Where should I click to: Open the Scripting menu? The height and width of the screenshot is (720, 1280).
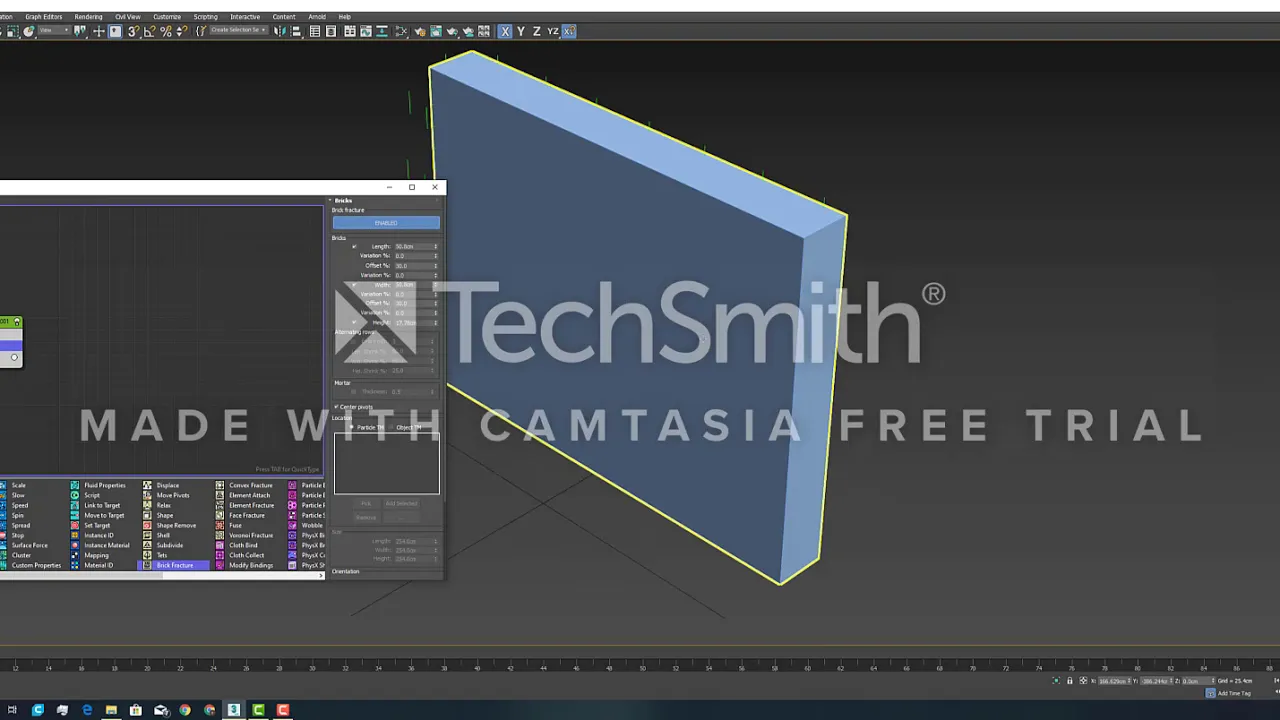click(205, 17)
